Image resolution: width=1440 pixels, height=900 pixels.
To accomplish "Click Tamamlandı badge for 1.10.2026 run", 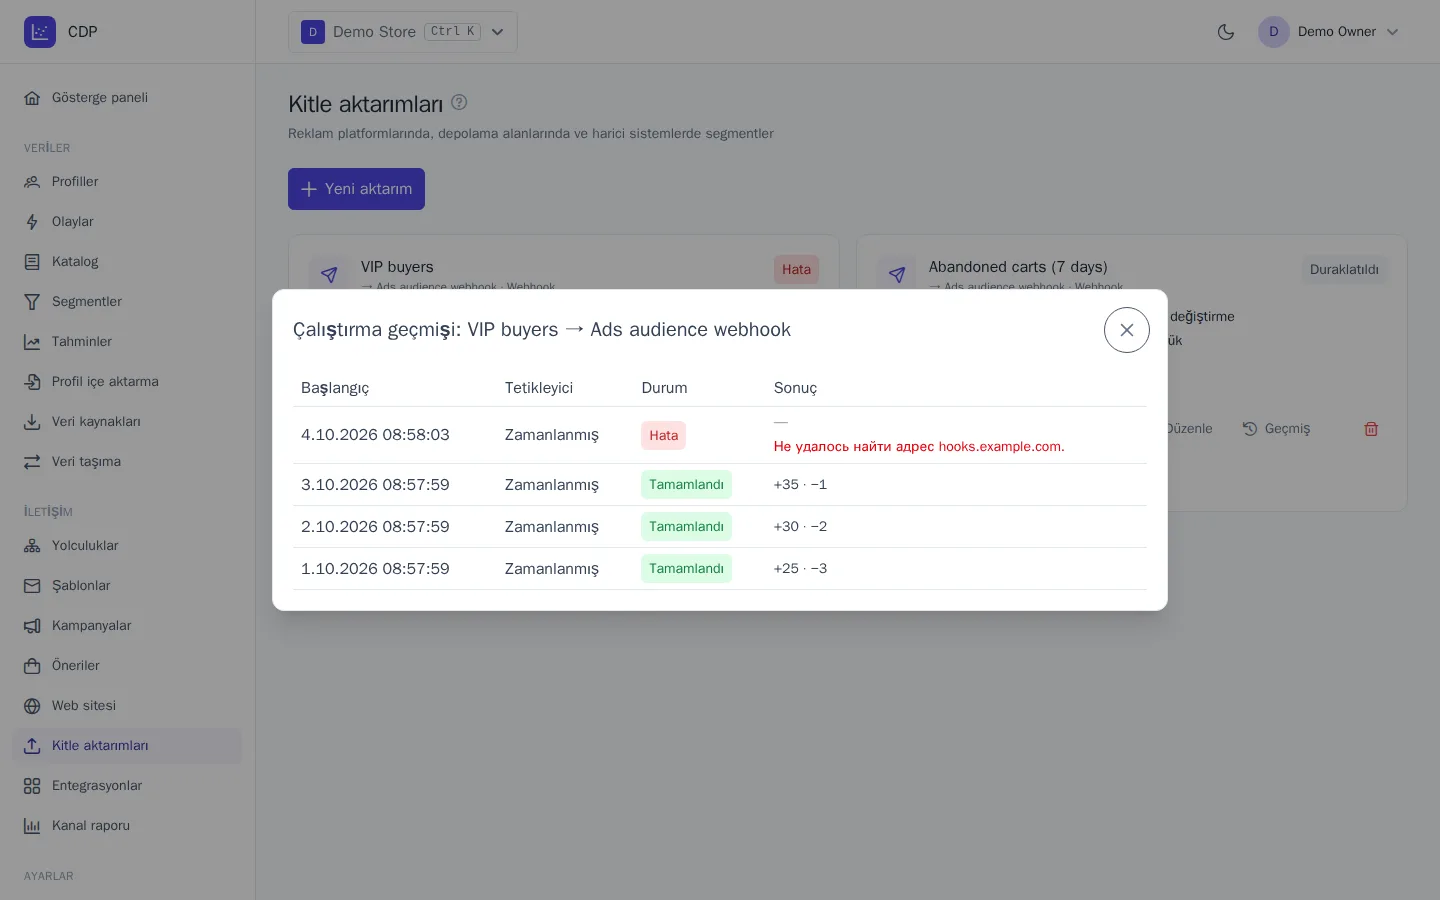I will 686,569.
